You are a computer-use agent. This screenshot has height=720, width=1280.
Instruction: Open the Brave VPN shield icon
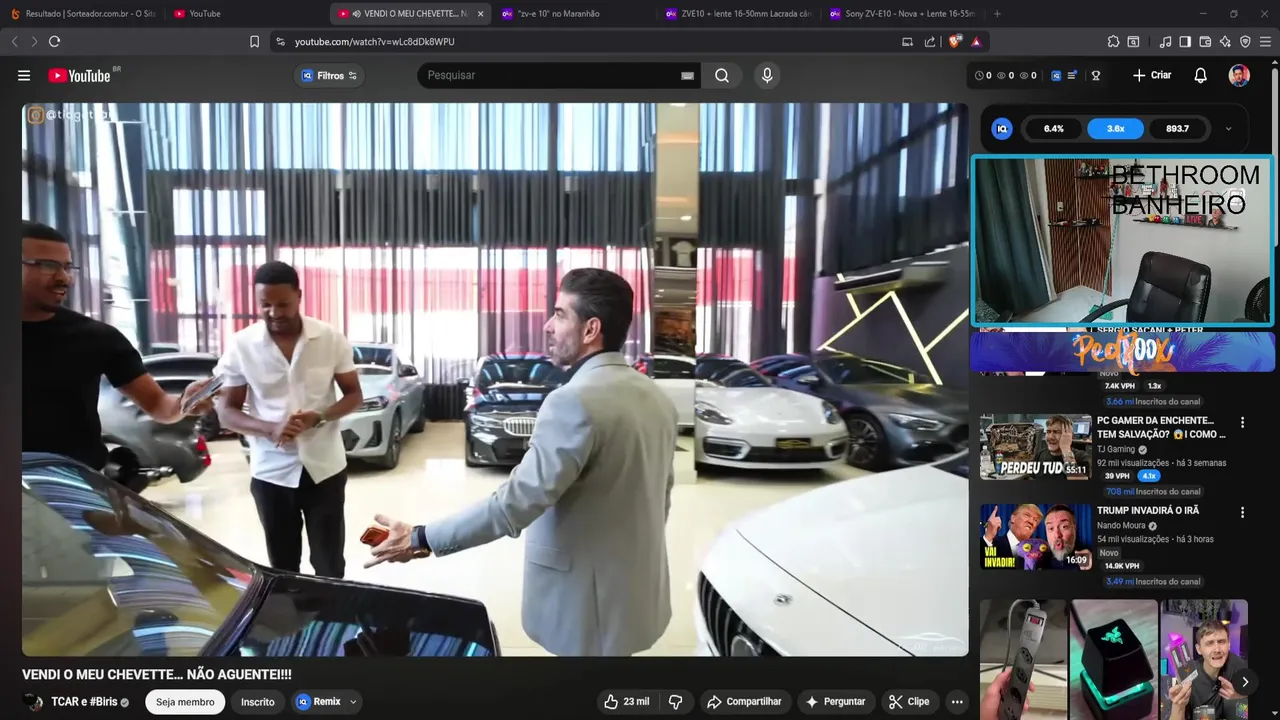1245,41
